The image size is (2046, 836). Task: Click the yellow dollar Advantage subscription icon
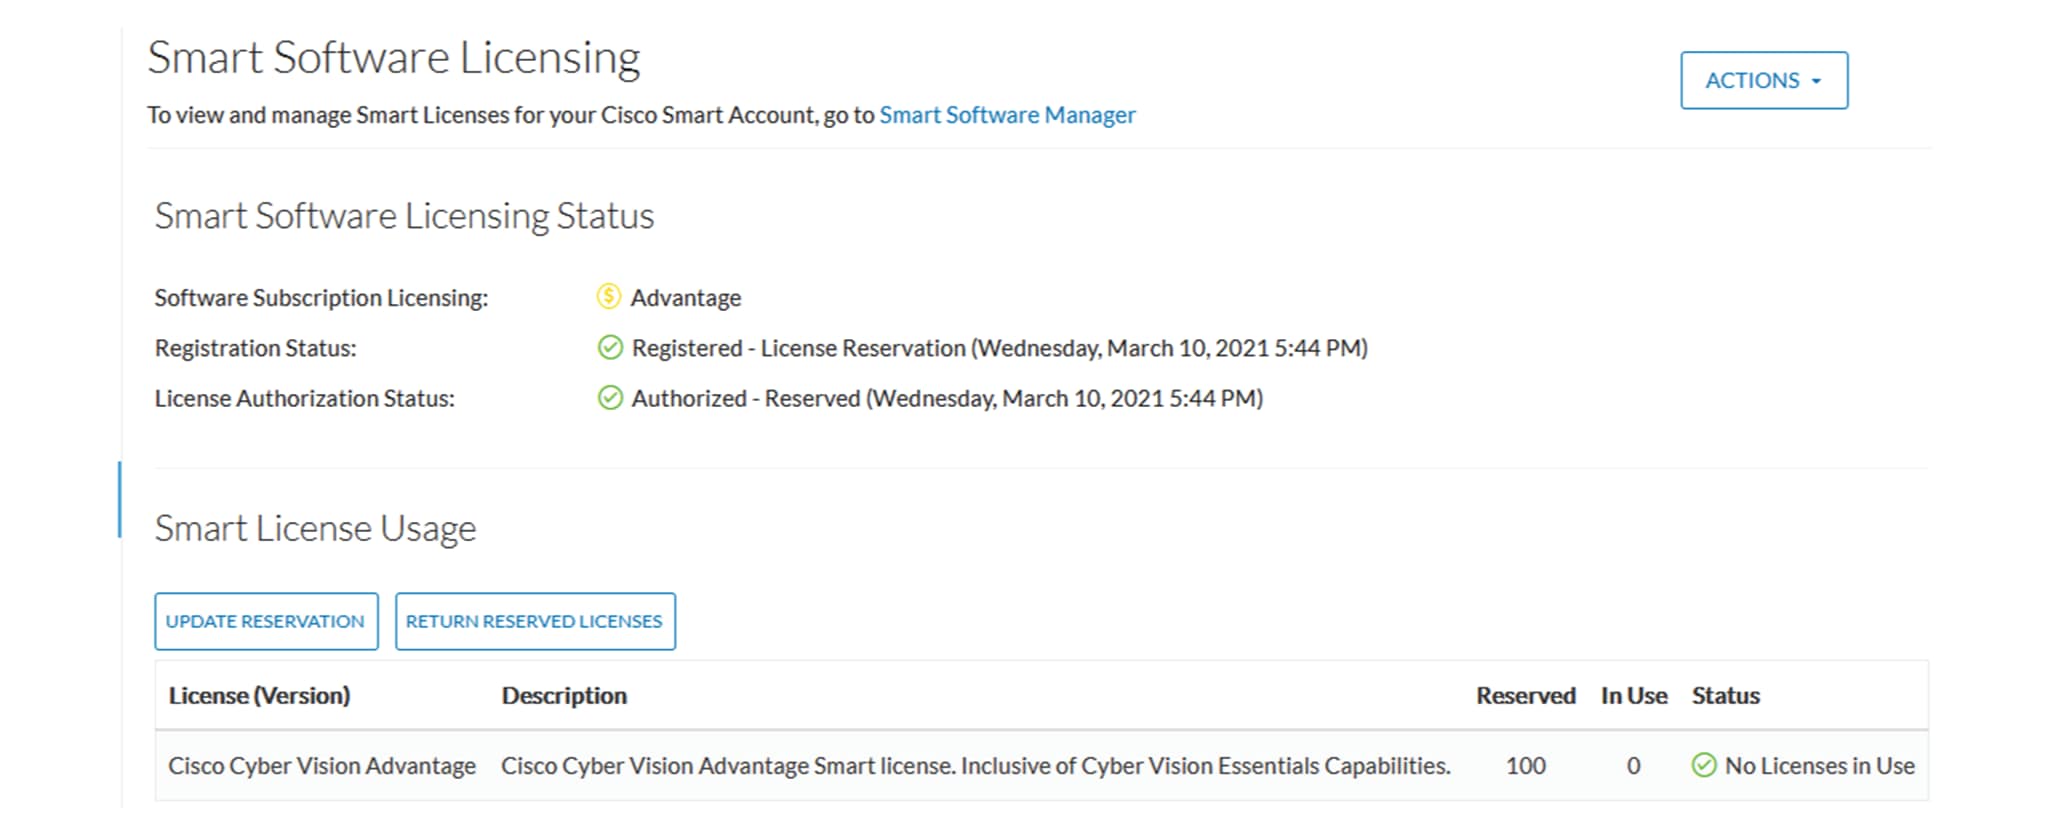(x=609, y=297)
